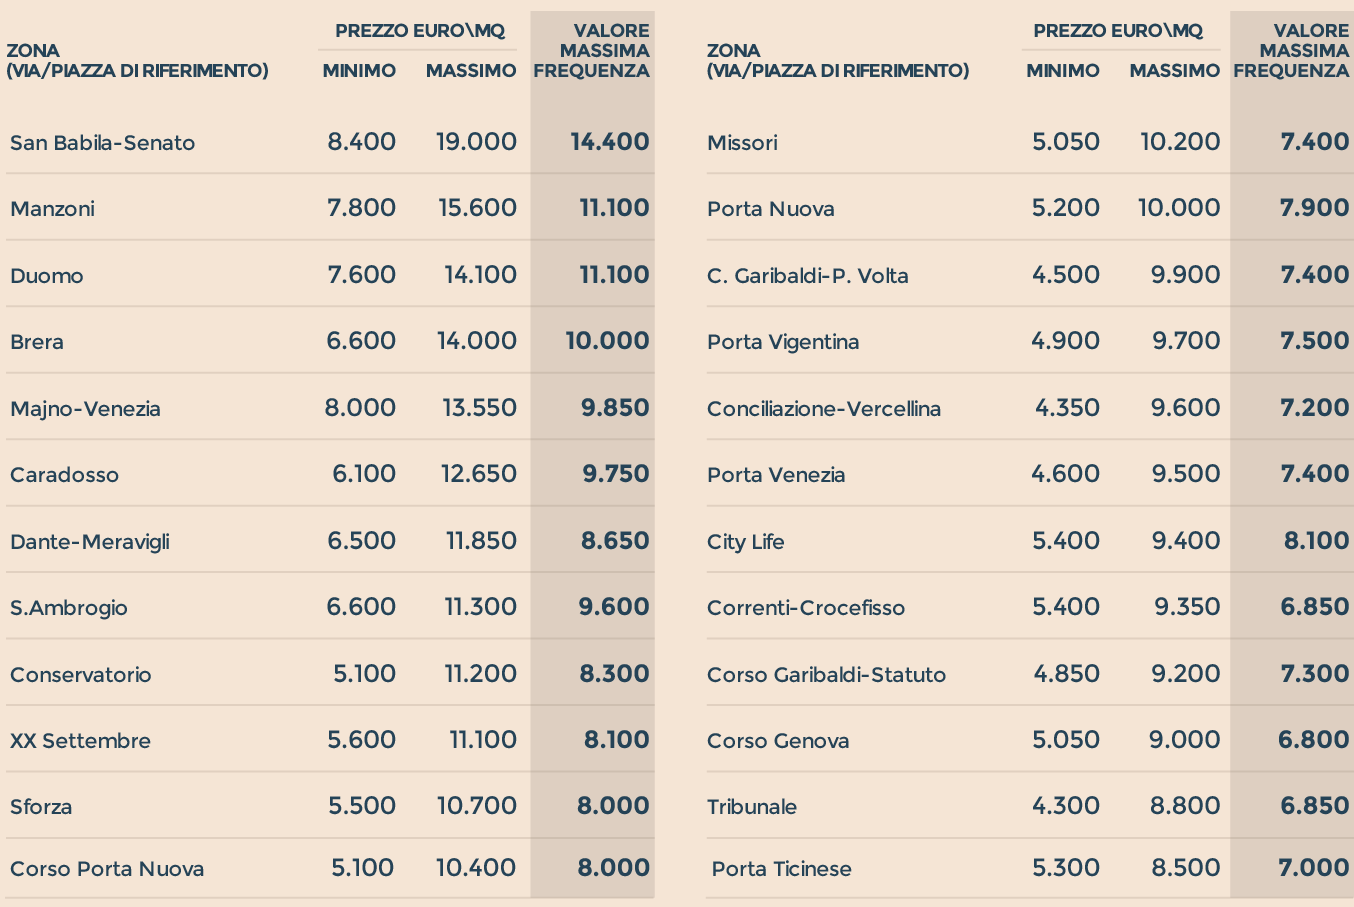Select Brera's maximum price 14.000
The height and width of the screenshot is (907, 1354).
tap(476, 341)
